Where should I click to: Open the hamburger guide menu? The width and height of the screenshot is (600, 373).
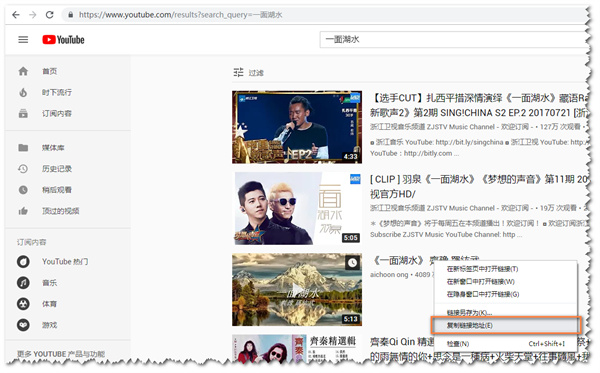click(23, 39)
